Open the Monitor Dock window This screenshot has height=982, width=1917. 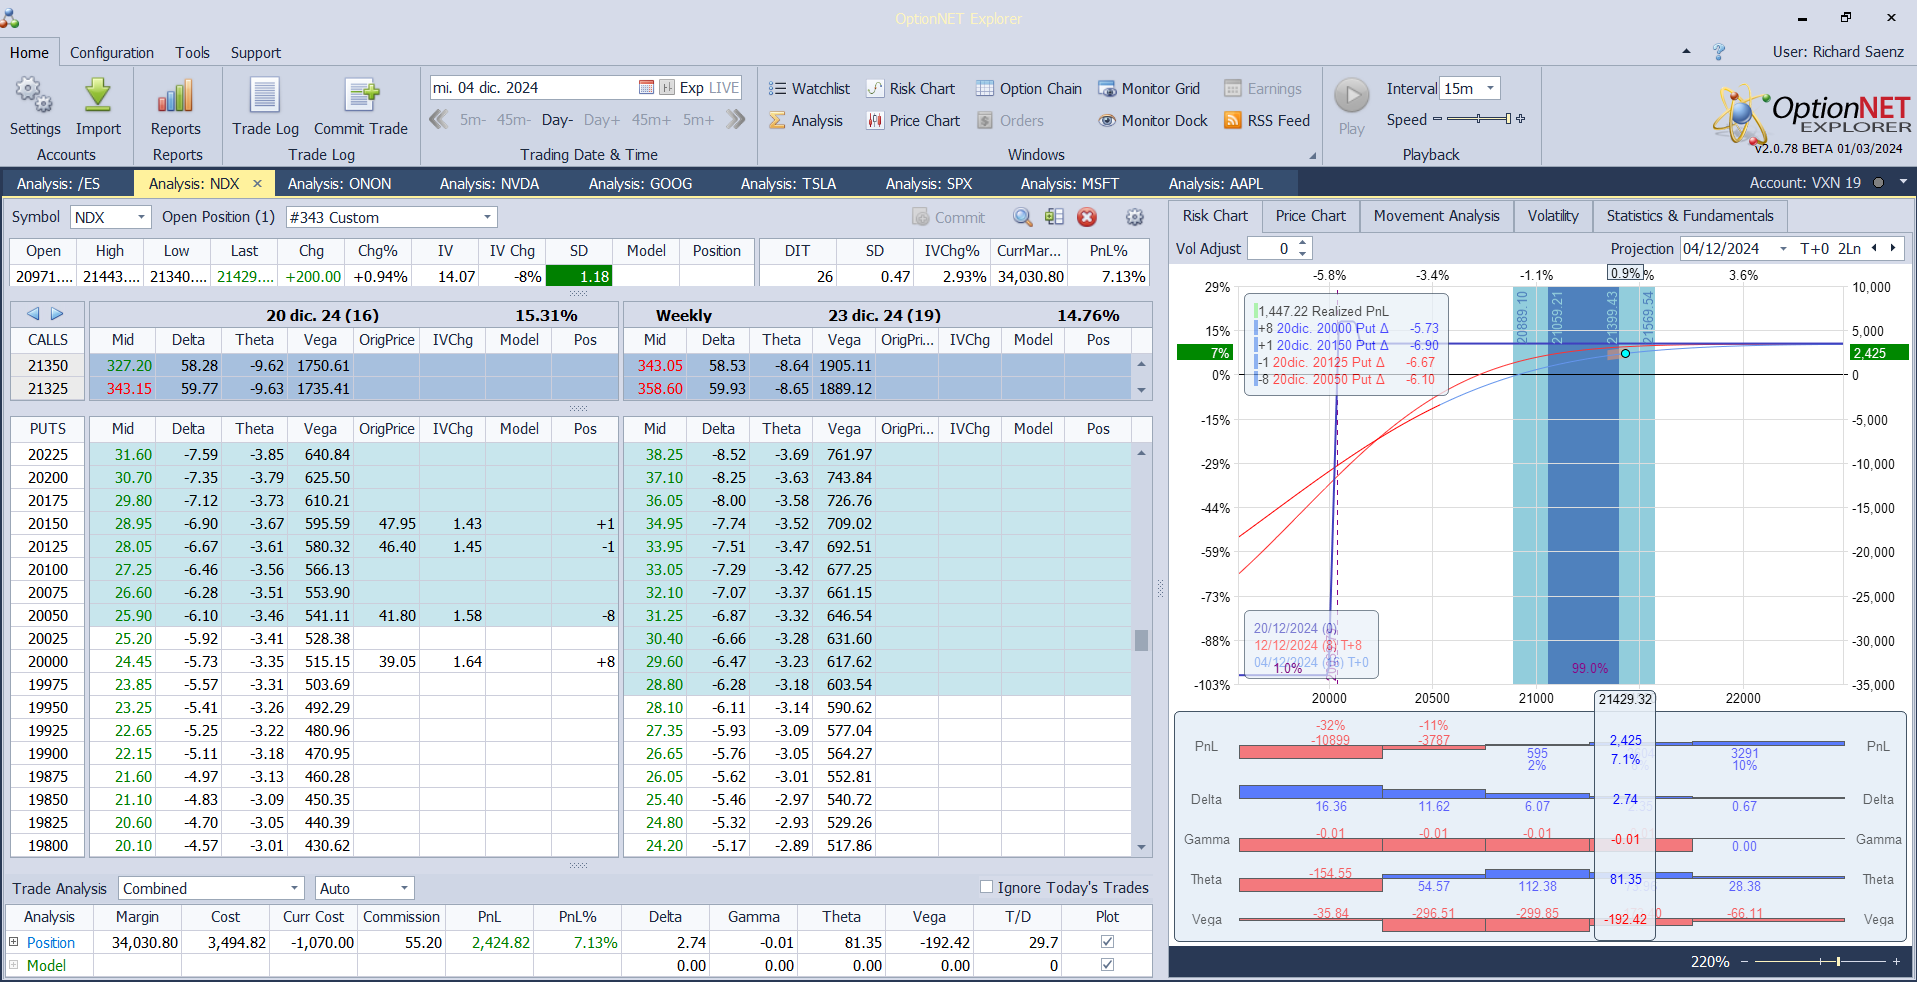tap(1153, 121)
